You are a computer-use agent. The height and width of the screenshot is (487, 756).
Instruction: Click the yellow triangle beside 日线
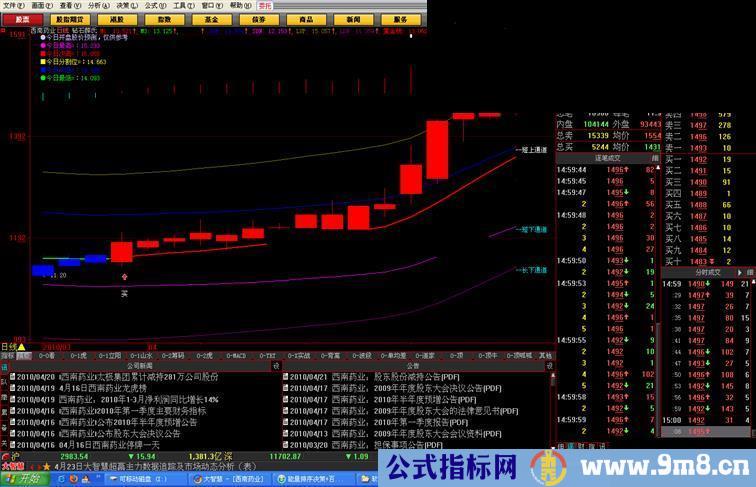pyautogui.click(x=22, y=346)
